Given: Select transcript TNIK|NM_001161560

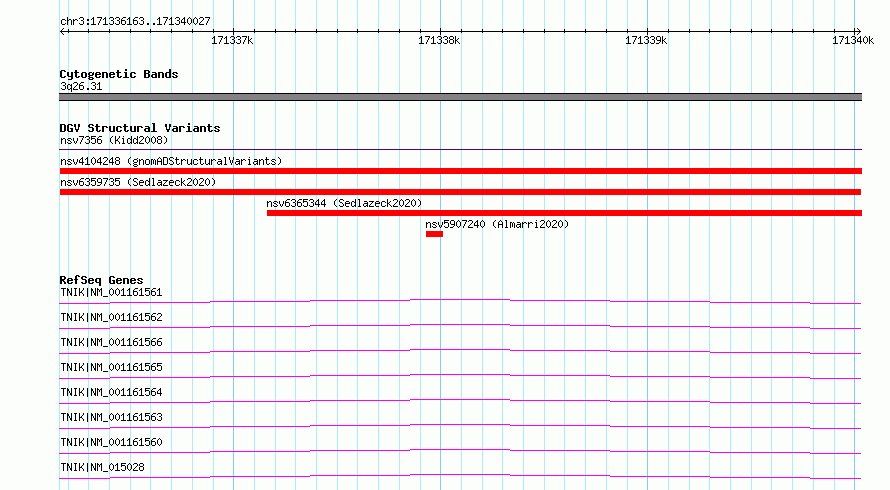Looking at the screenshot, I should point(111,442).
